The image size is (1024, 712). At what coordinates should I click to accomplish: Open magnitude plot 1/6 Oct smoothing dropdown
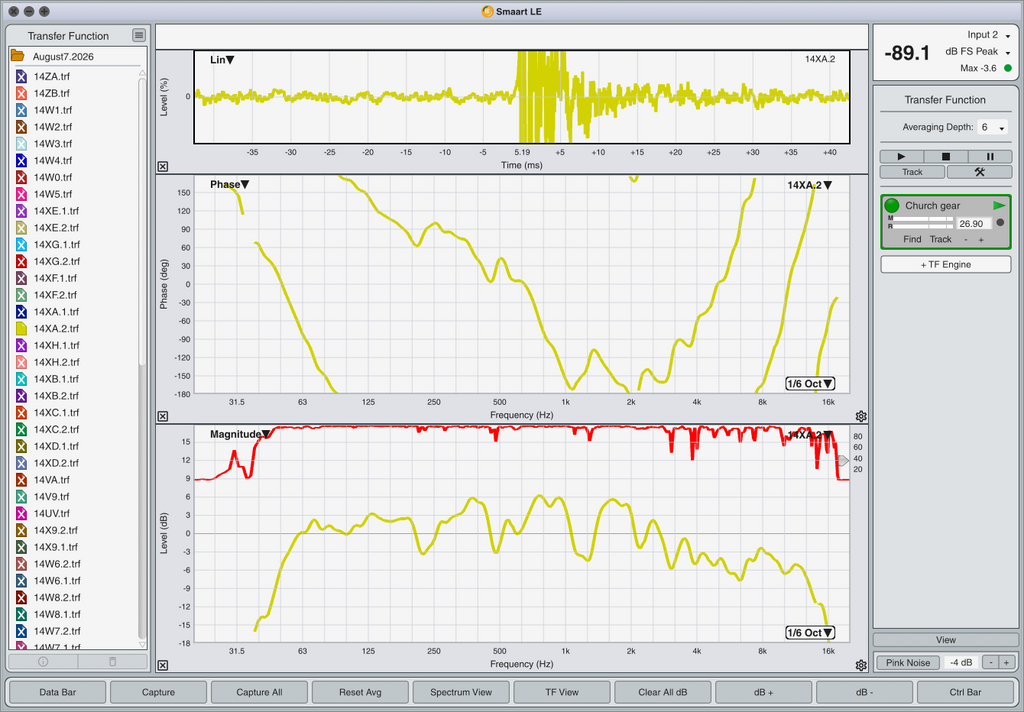[810, 632]
